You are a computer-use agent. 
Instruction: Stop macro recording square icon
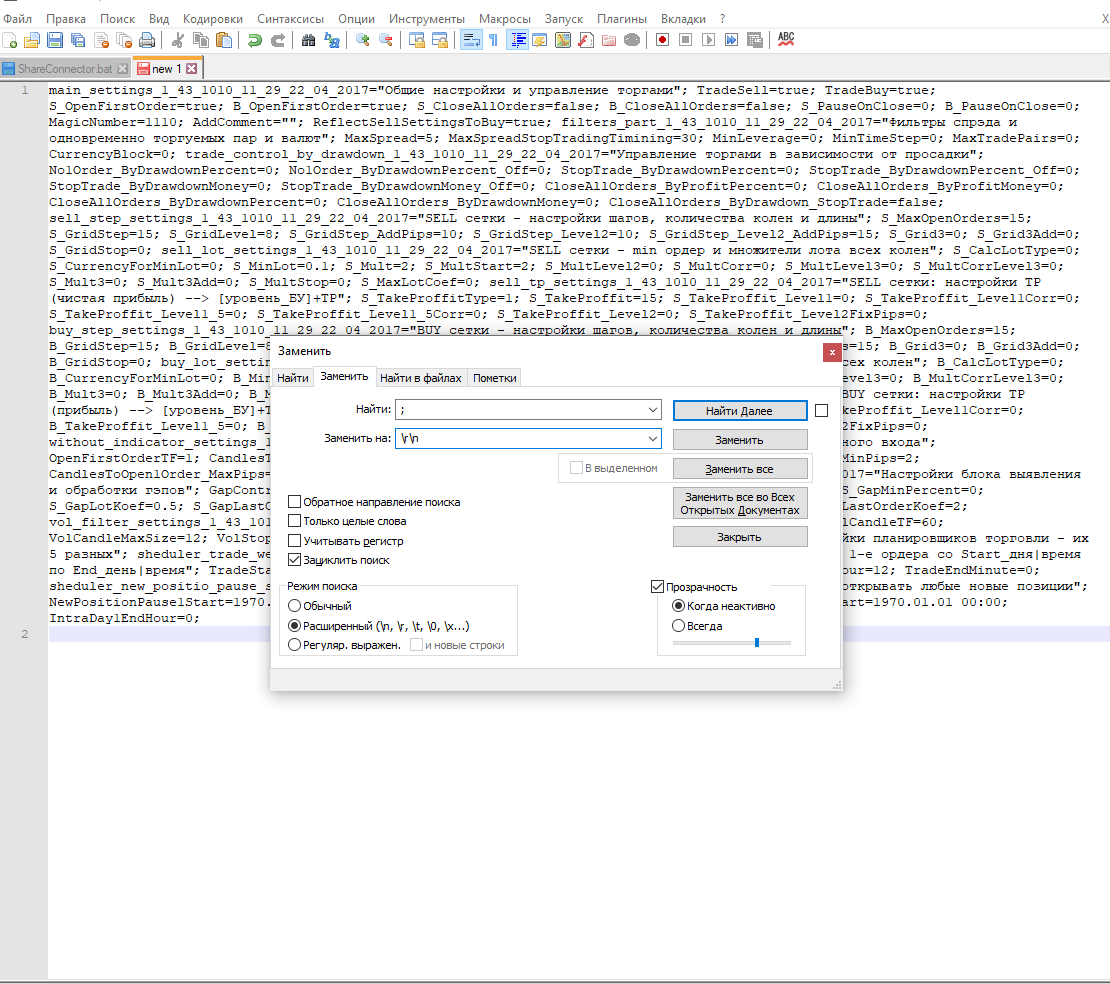[x=685, y=40]
